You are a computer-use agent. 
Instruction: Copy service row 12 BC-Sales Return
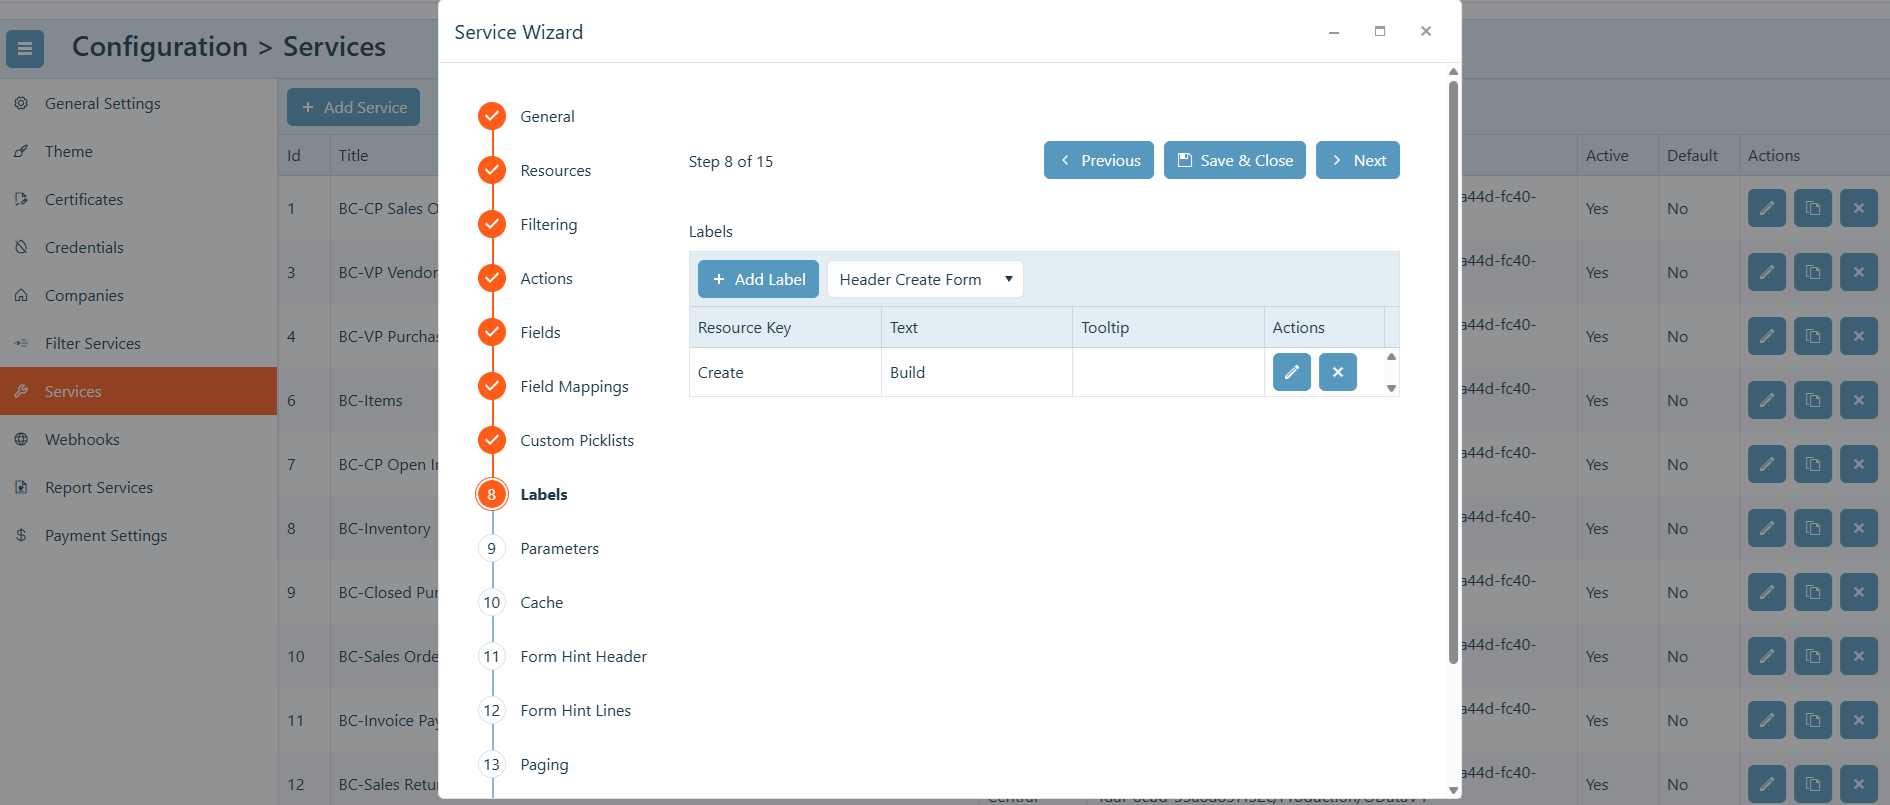(x=1812, y=784)
